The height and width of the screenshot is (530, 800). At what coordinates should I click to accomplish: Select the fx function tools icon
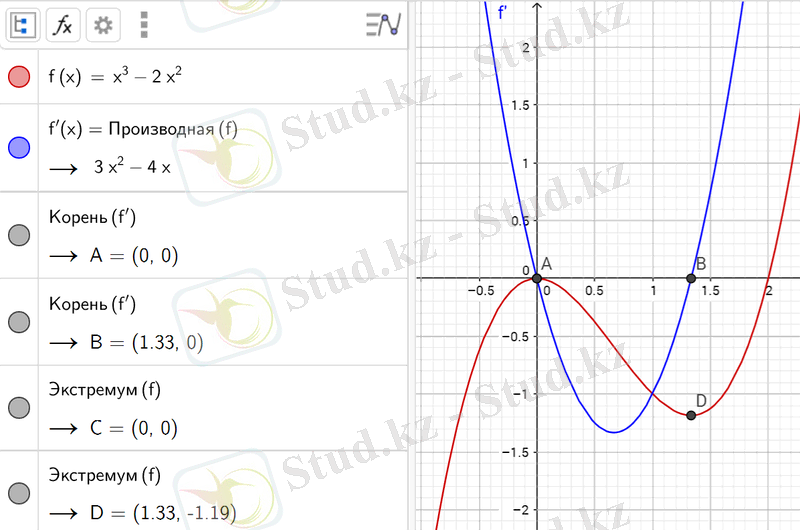tap(63, 25)
